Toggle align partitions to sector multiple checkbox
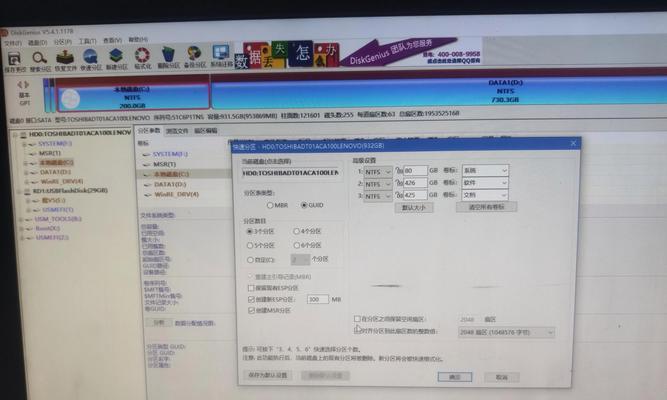Viewport: 667px width, 400px height. (357, 330)
